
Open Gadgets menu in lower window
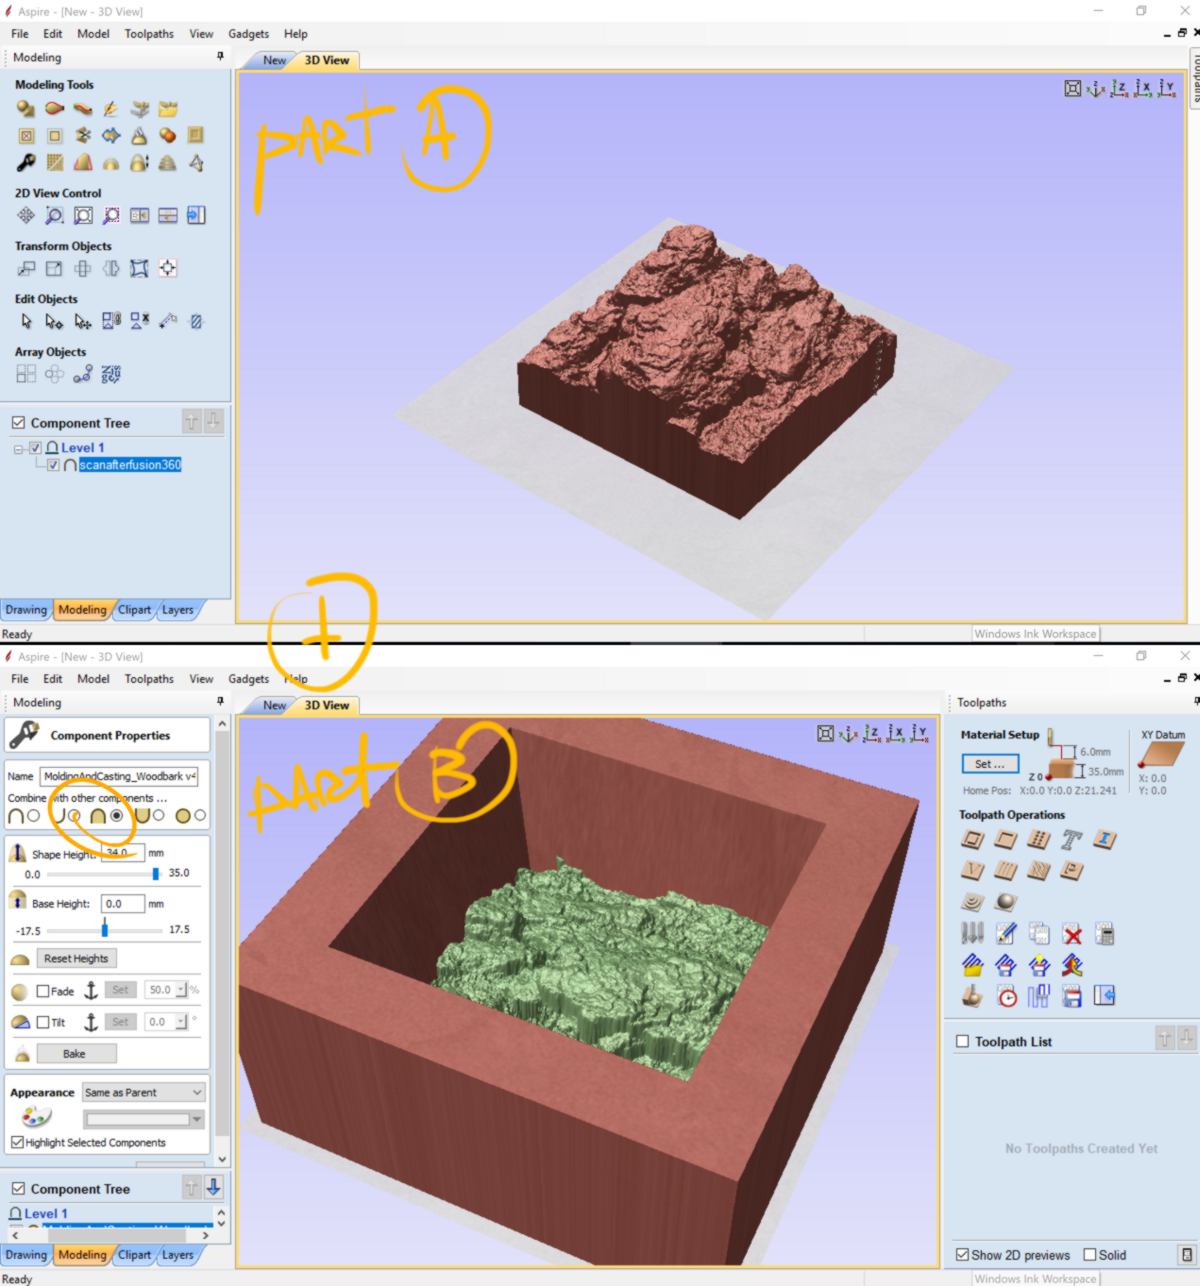248,678
